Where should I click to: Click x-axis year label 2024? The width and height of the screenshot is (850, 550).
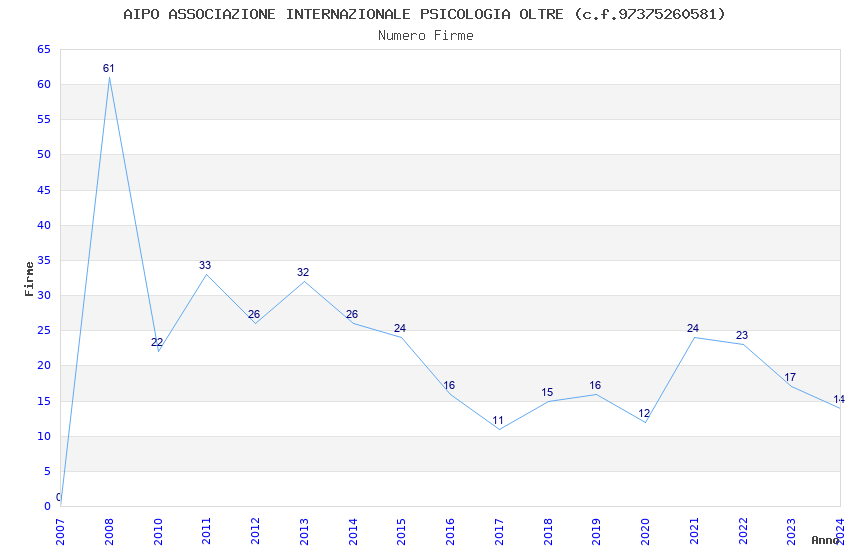pos(840,532)
